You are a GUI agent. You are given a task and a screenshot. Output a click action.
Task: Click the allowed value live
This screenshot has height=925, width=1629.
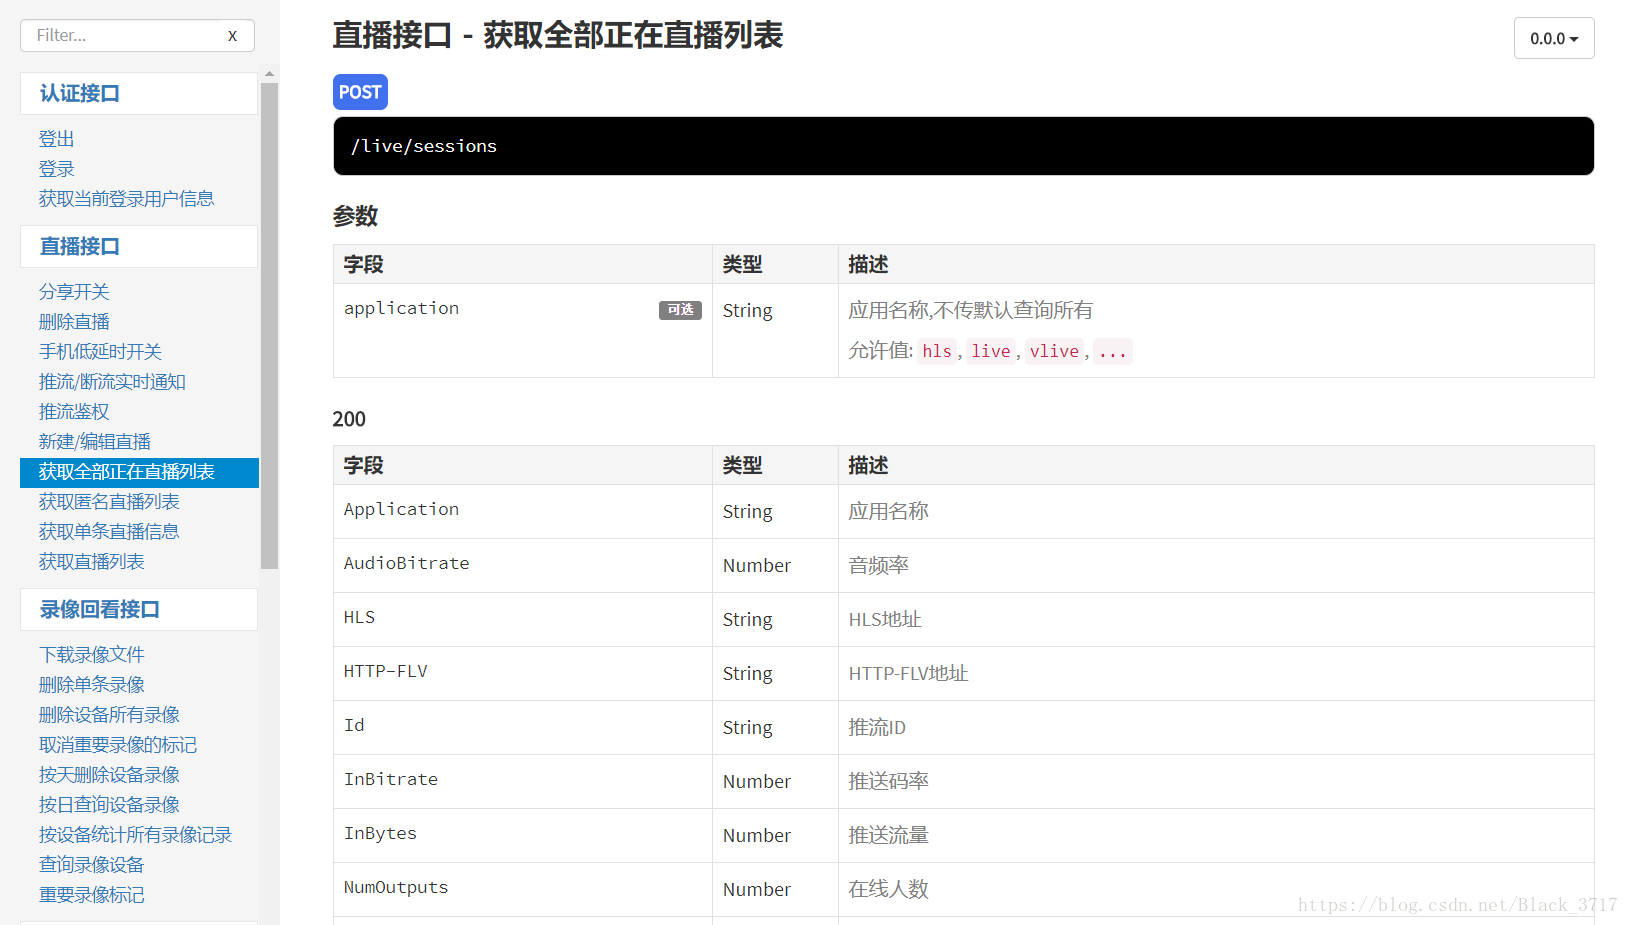click(991, 351)
